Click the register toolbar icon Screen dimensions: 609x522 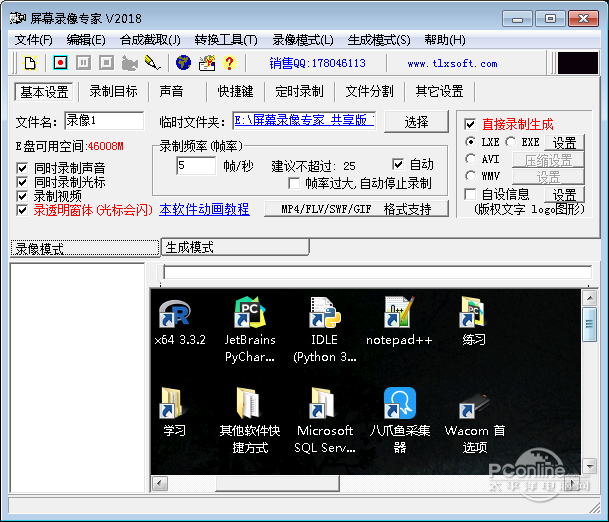pos(207,63)
